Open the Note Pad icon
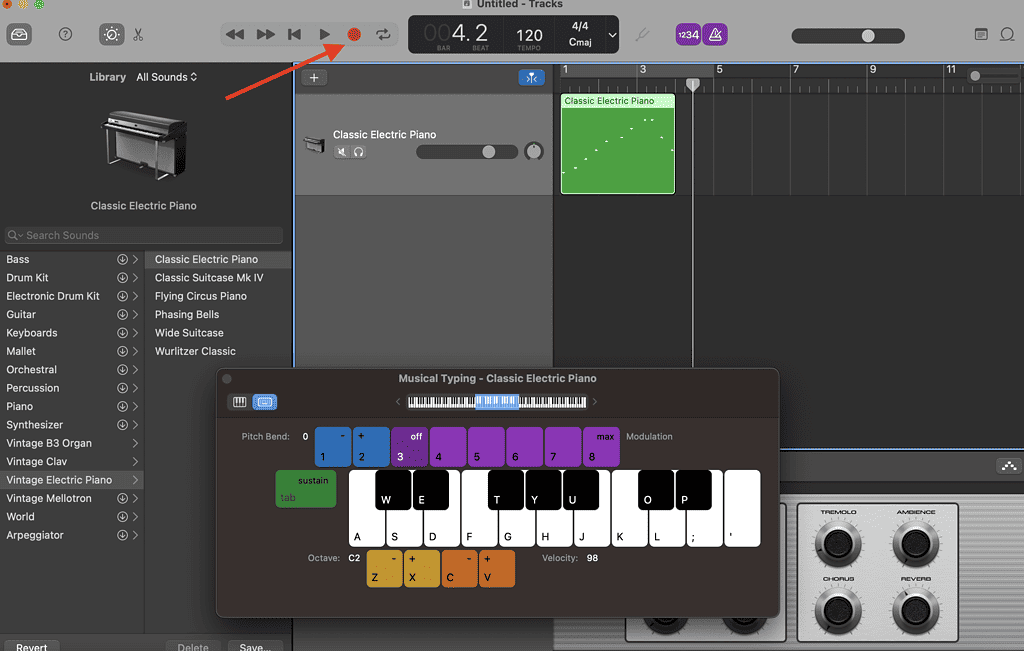 pyautogui.click(x=981, y=33)
